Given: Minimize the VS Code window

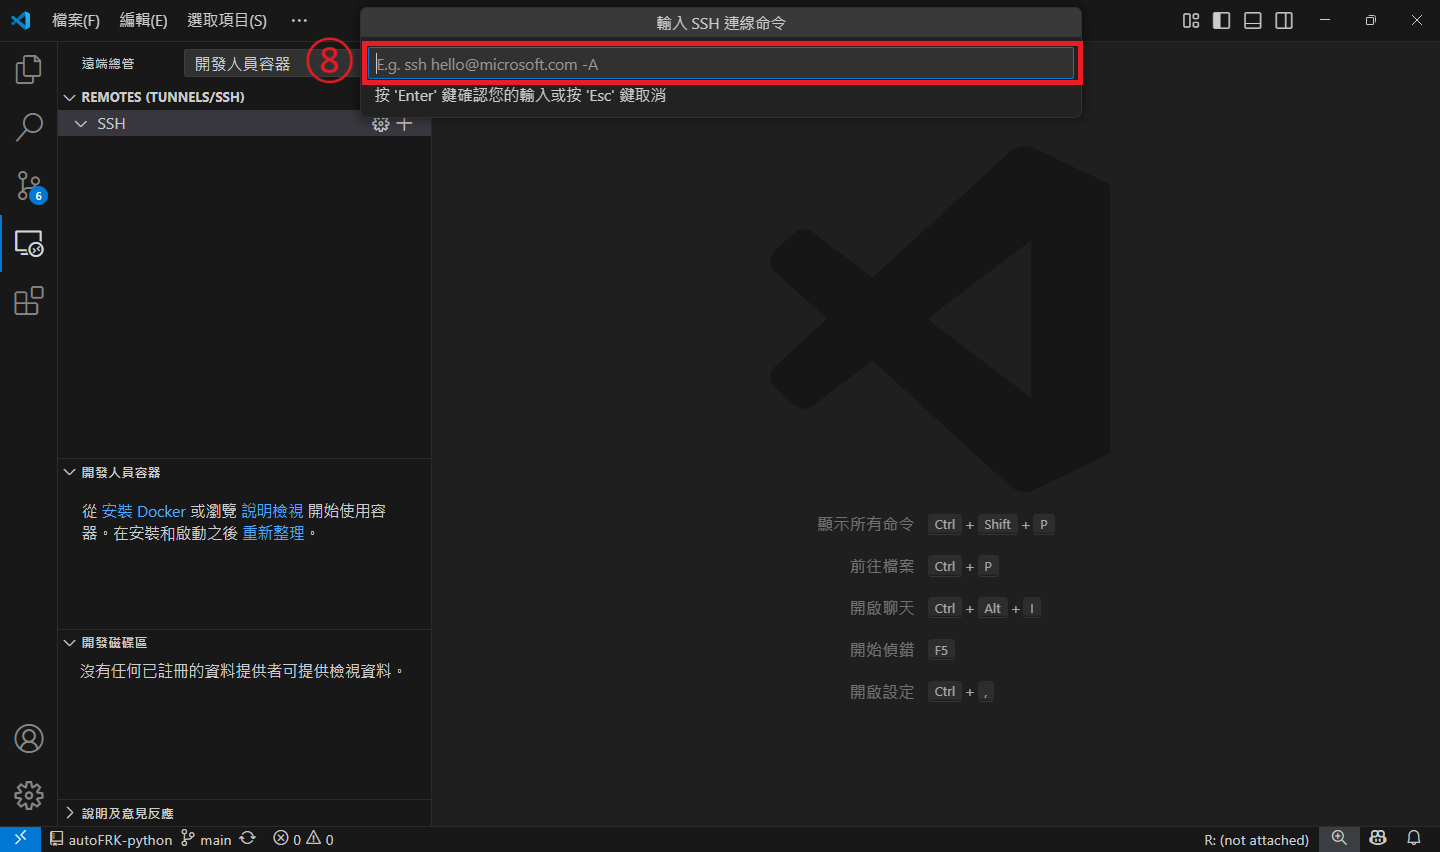Looking at the screenshot, I should tap(1325, 20).
